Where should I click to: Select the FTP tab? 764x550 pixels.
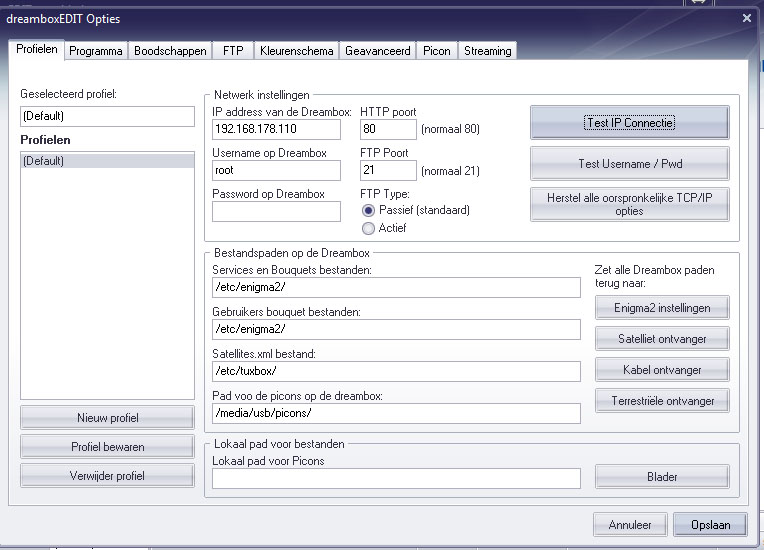[x=233, y=51]
